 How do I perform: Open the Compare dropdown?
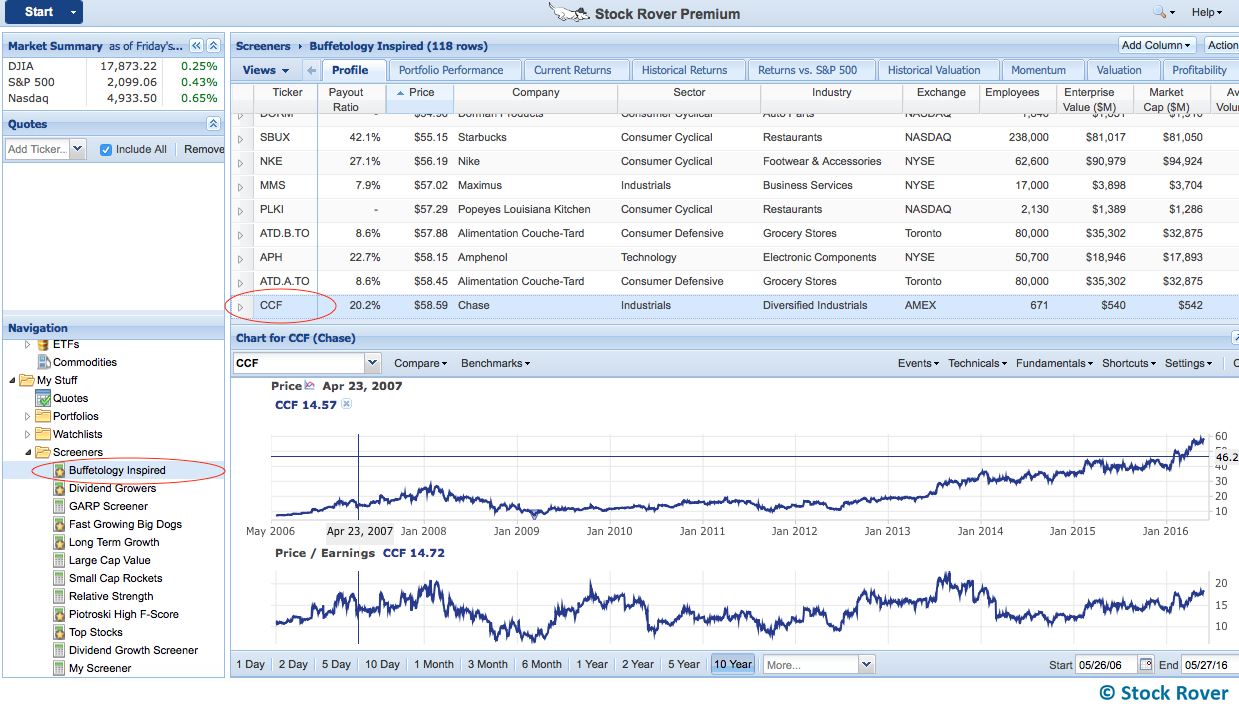pos(421,363)
